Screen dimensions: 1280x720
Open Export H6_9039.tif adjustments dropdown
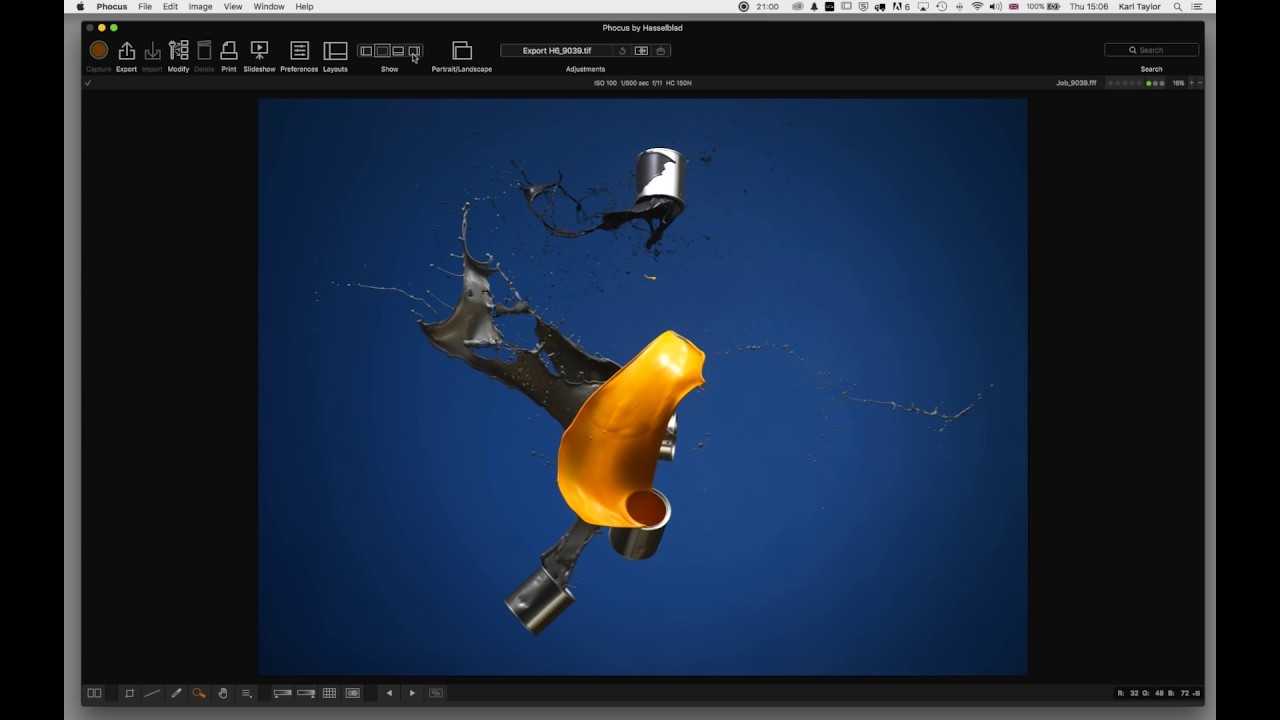pos(556,50)
